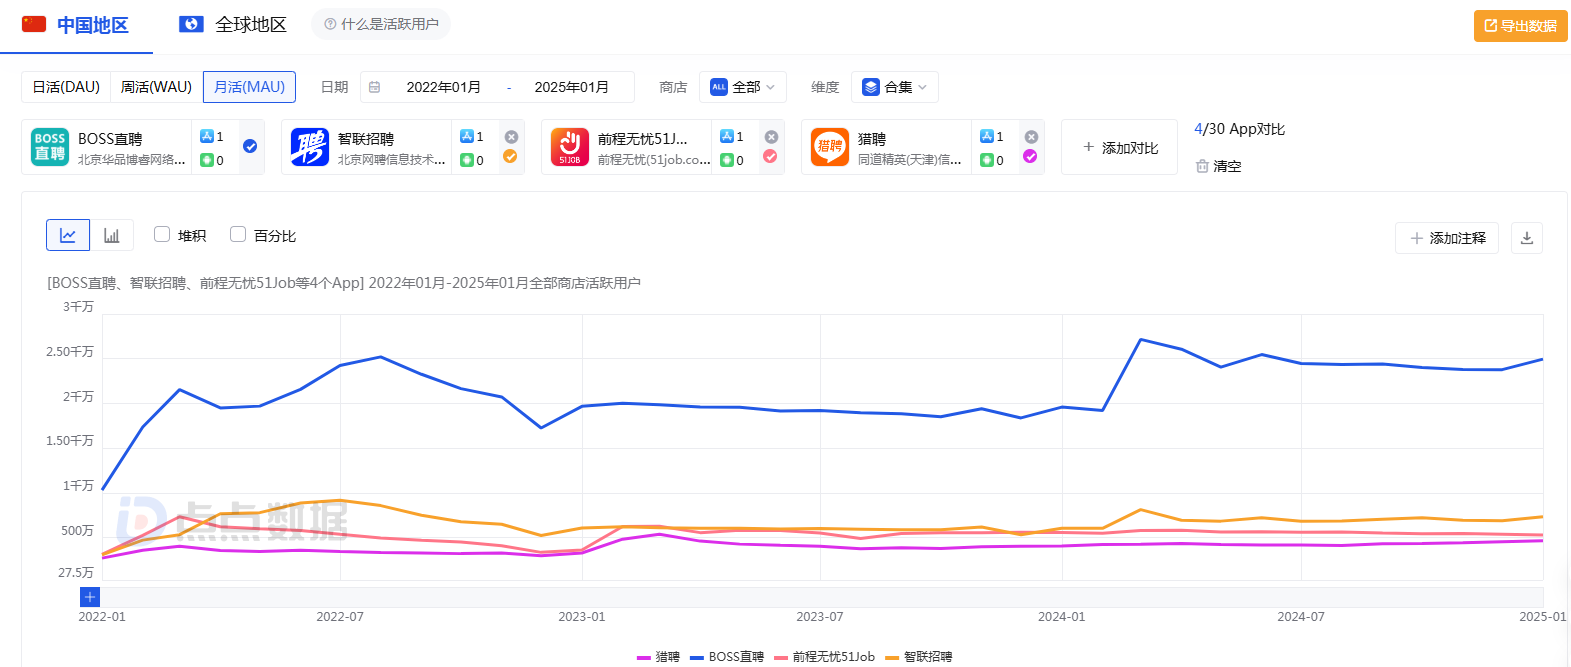1571x667 pixels.
Task: Open the 什么是活跃用户 help link
Action: tap(381, 24)
